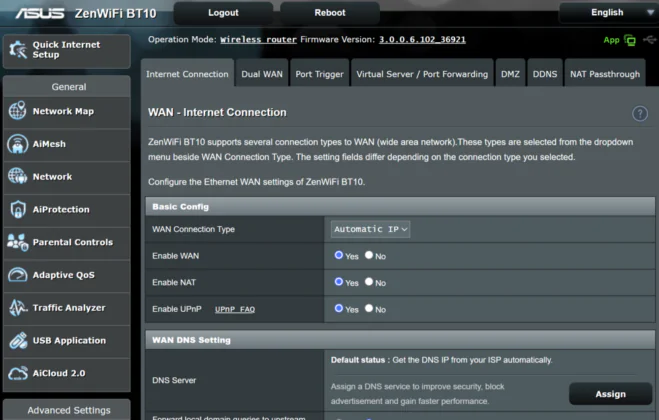Click the ZenWiFi BT10 title text
The width and height of the screenshot is (659, 420).
(x=116, y=13)
